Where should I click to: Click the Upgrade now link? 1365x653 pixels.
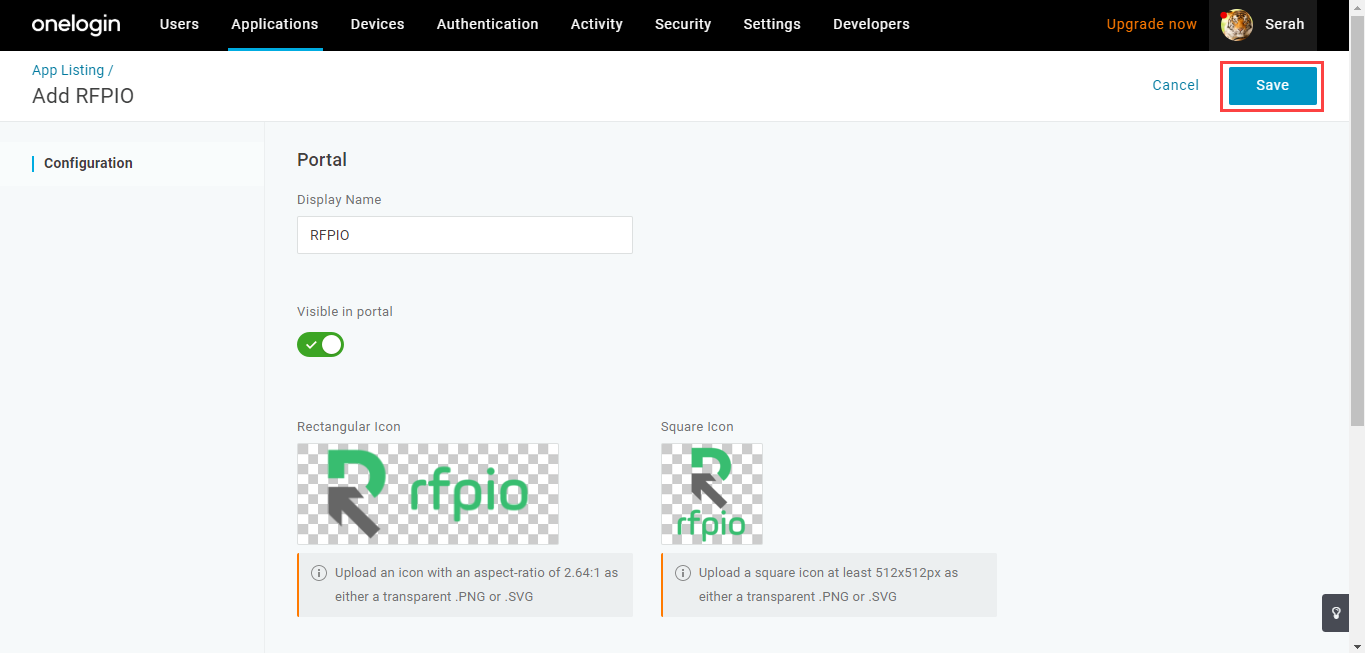pos(1152,24)
